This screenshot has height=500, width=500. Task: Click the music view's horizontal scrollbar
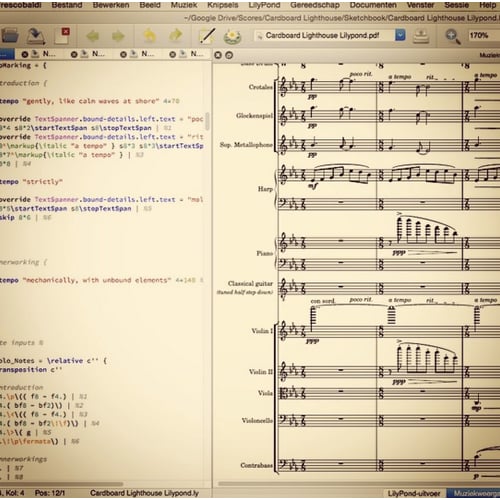pyautogui.click(x=358, y=484)
